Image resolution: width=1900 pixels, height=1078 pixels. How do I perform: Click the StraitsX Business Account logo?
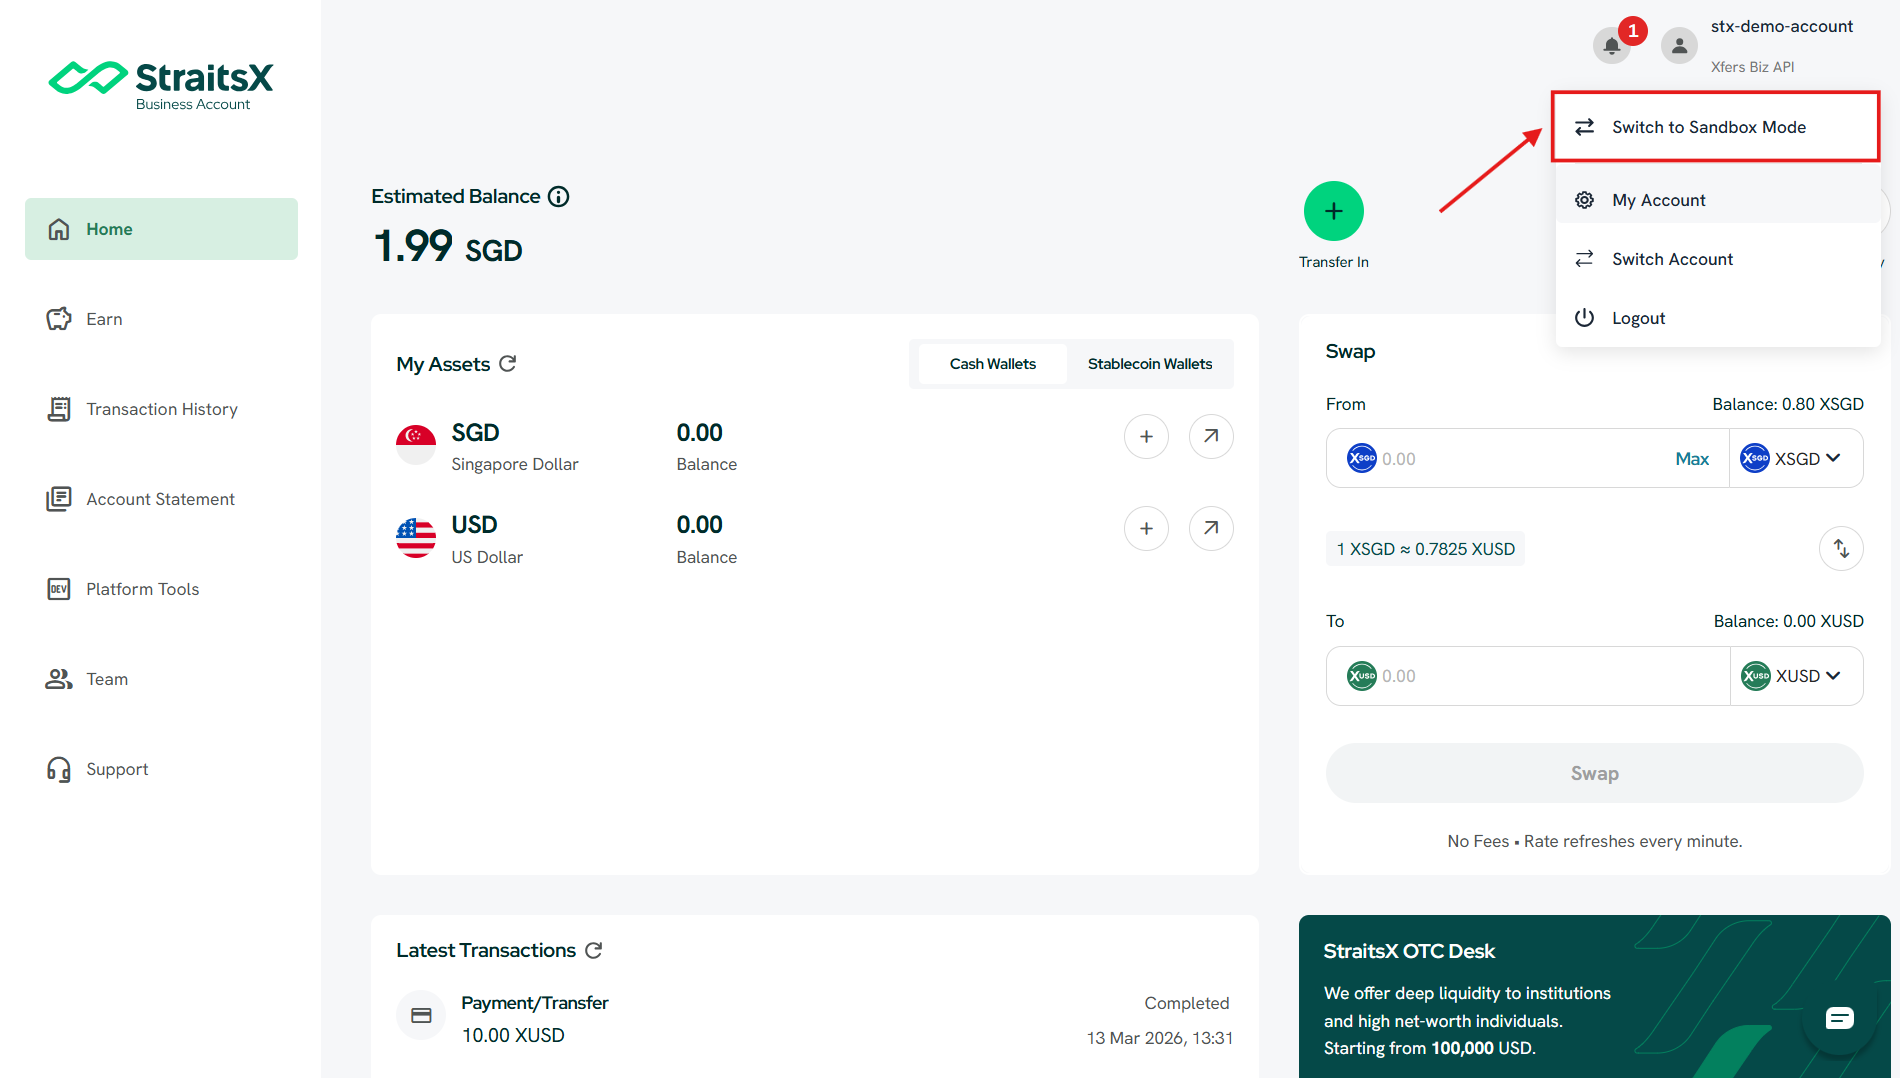point(161,85)
